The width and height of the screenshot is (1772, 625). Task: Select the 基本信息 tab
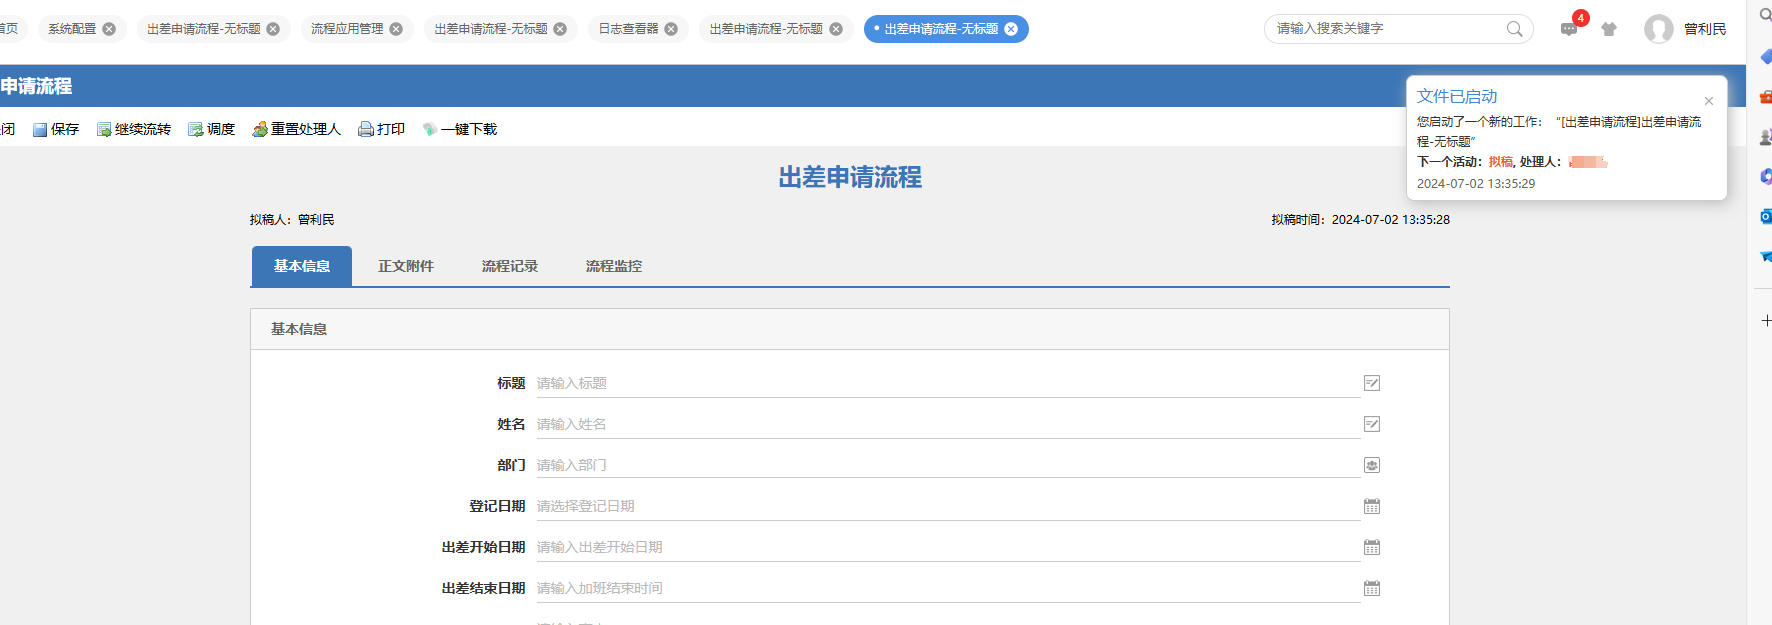[x=302, y=266]
